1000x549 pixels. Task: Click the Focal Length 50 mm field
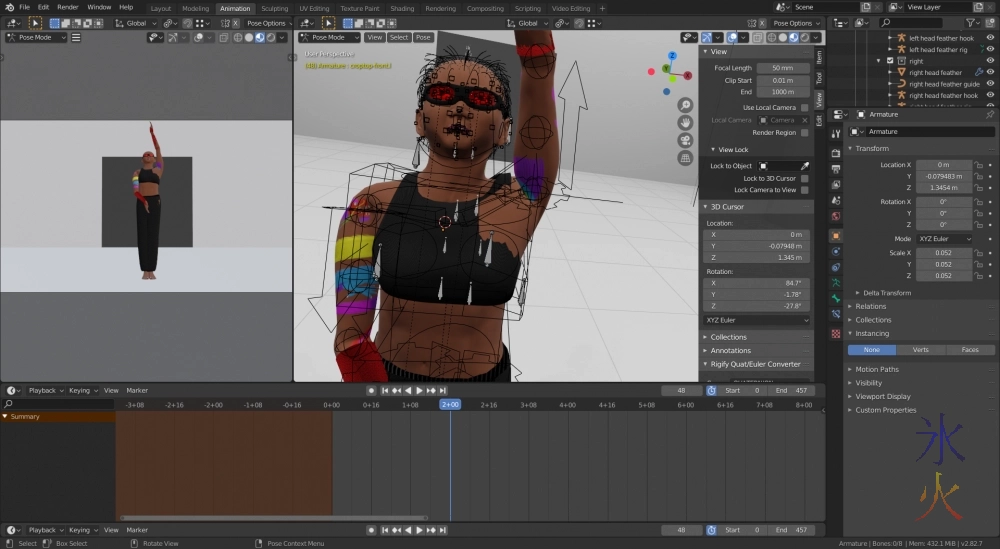click(x=783, y=68)
